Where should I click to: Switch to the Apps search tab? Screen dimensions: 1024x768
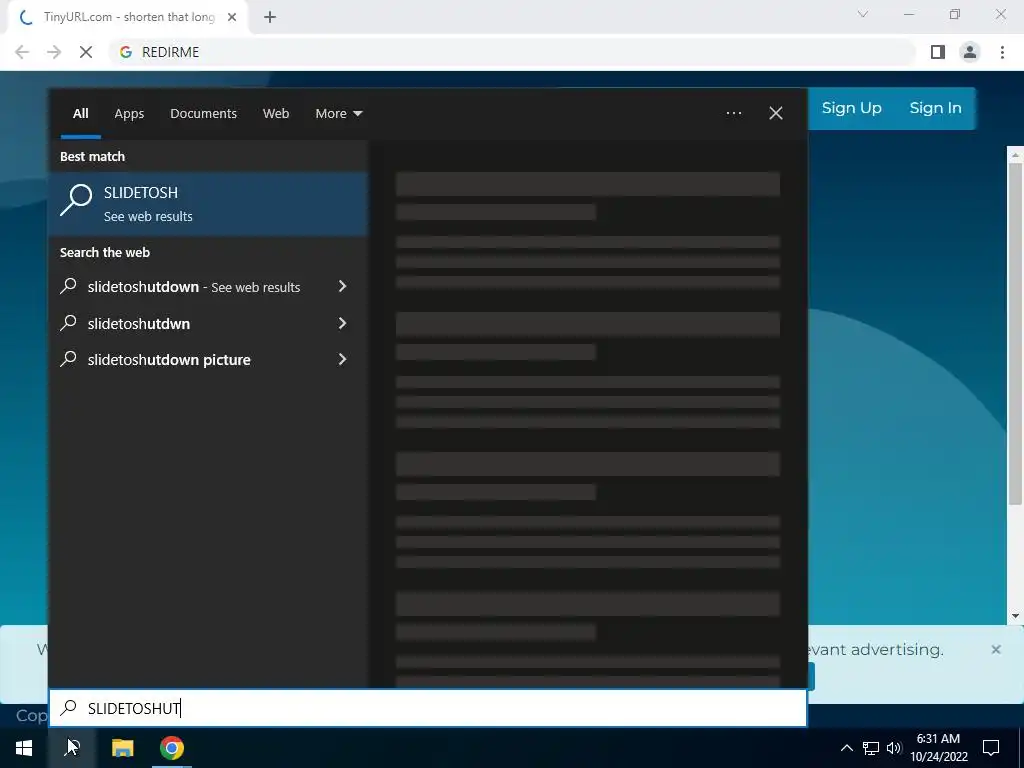(x=129, y=114)
